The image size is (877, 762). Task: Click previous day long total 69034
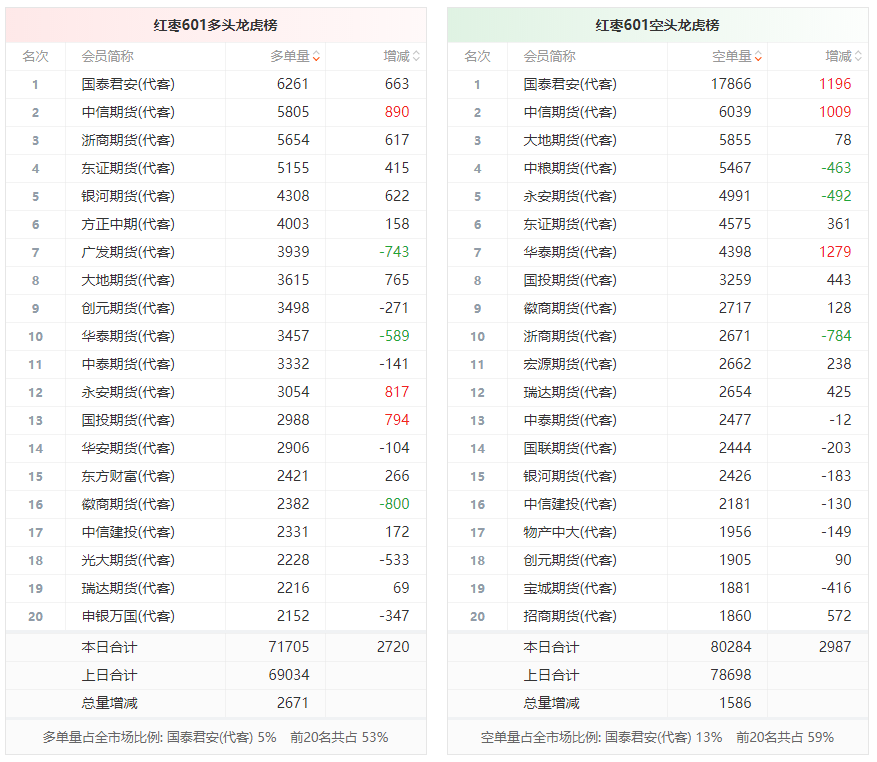click(289, 675)
